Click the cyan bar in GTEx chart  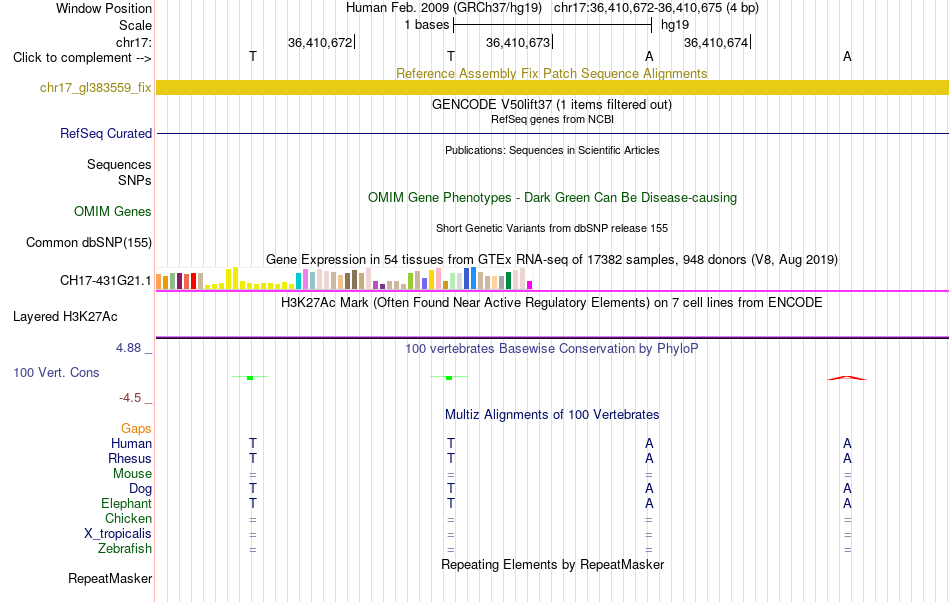[299, 281]
